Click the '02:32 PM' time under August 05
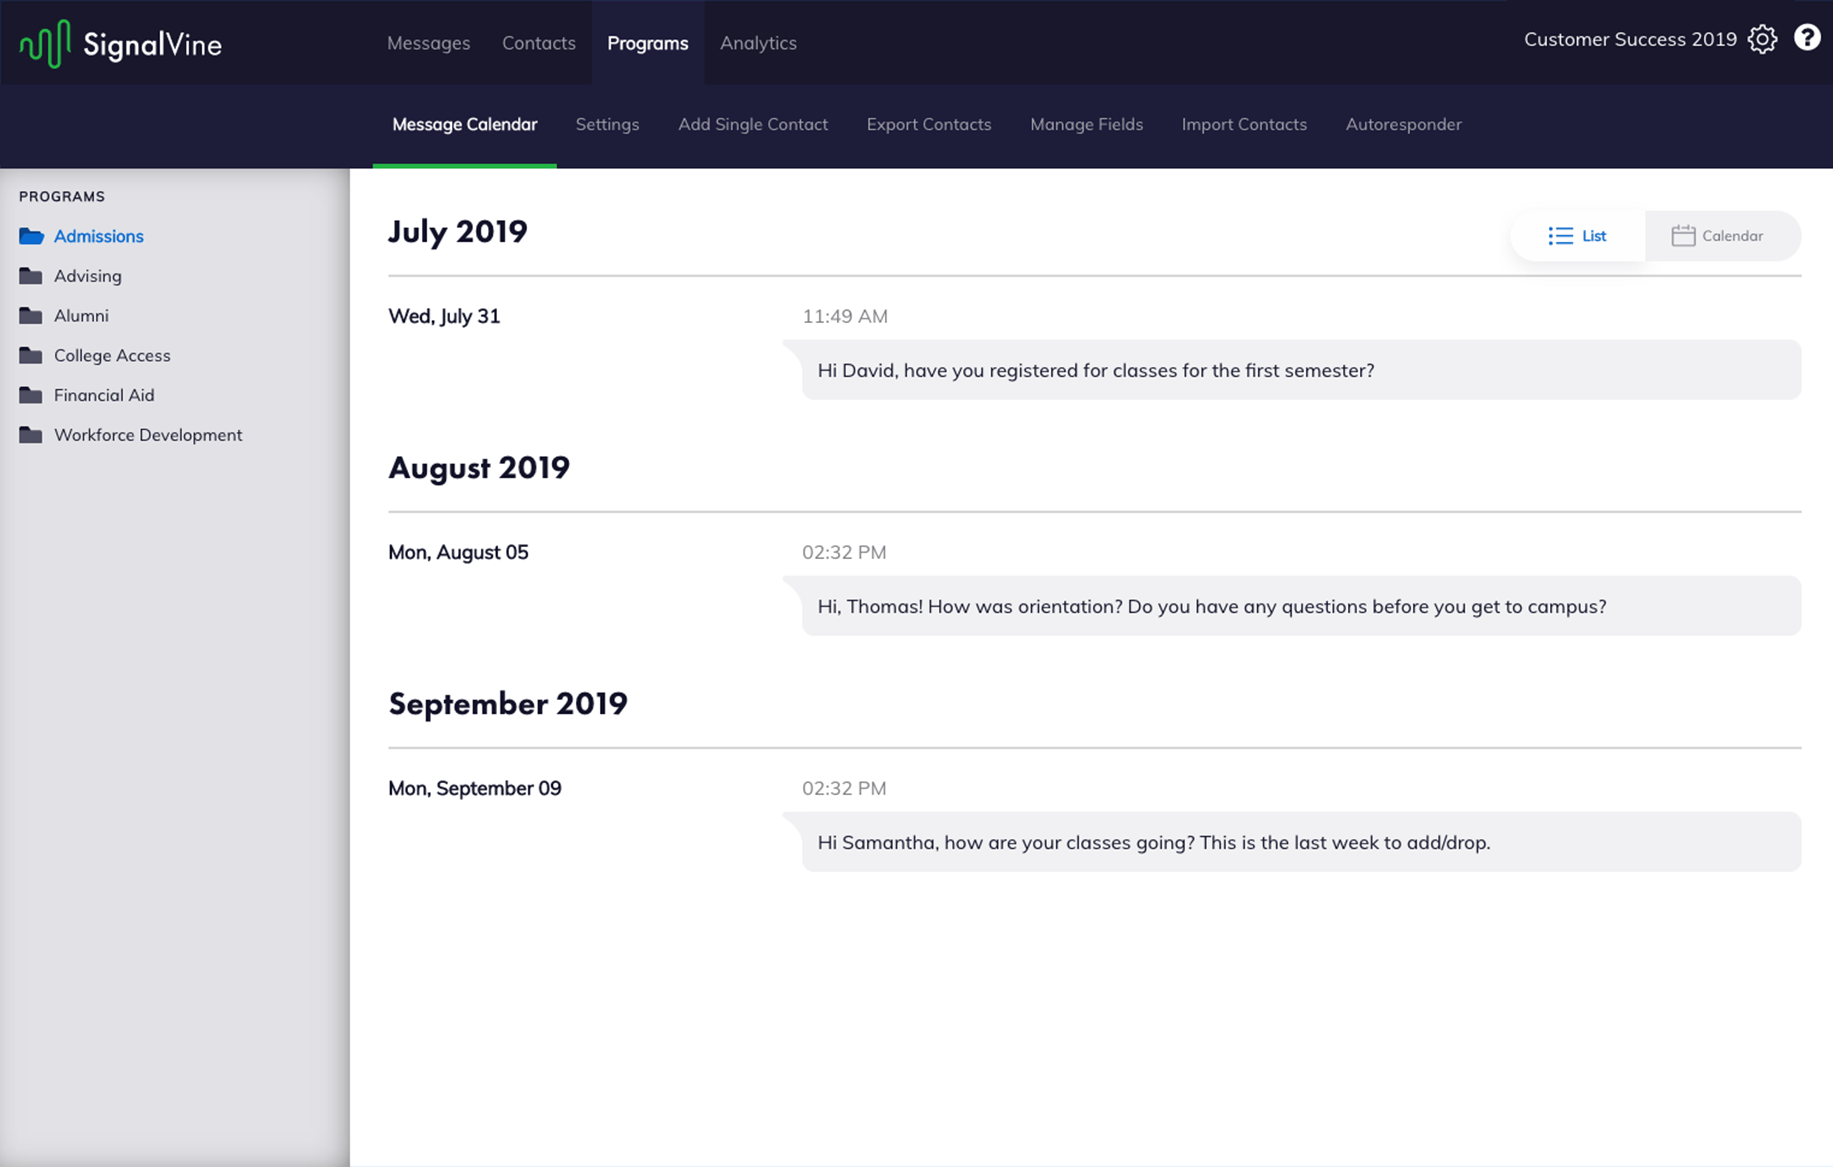The width and height of the screenshot is (1833, 1167). tap(844, 552)
